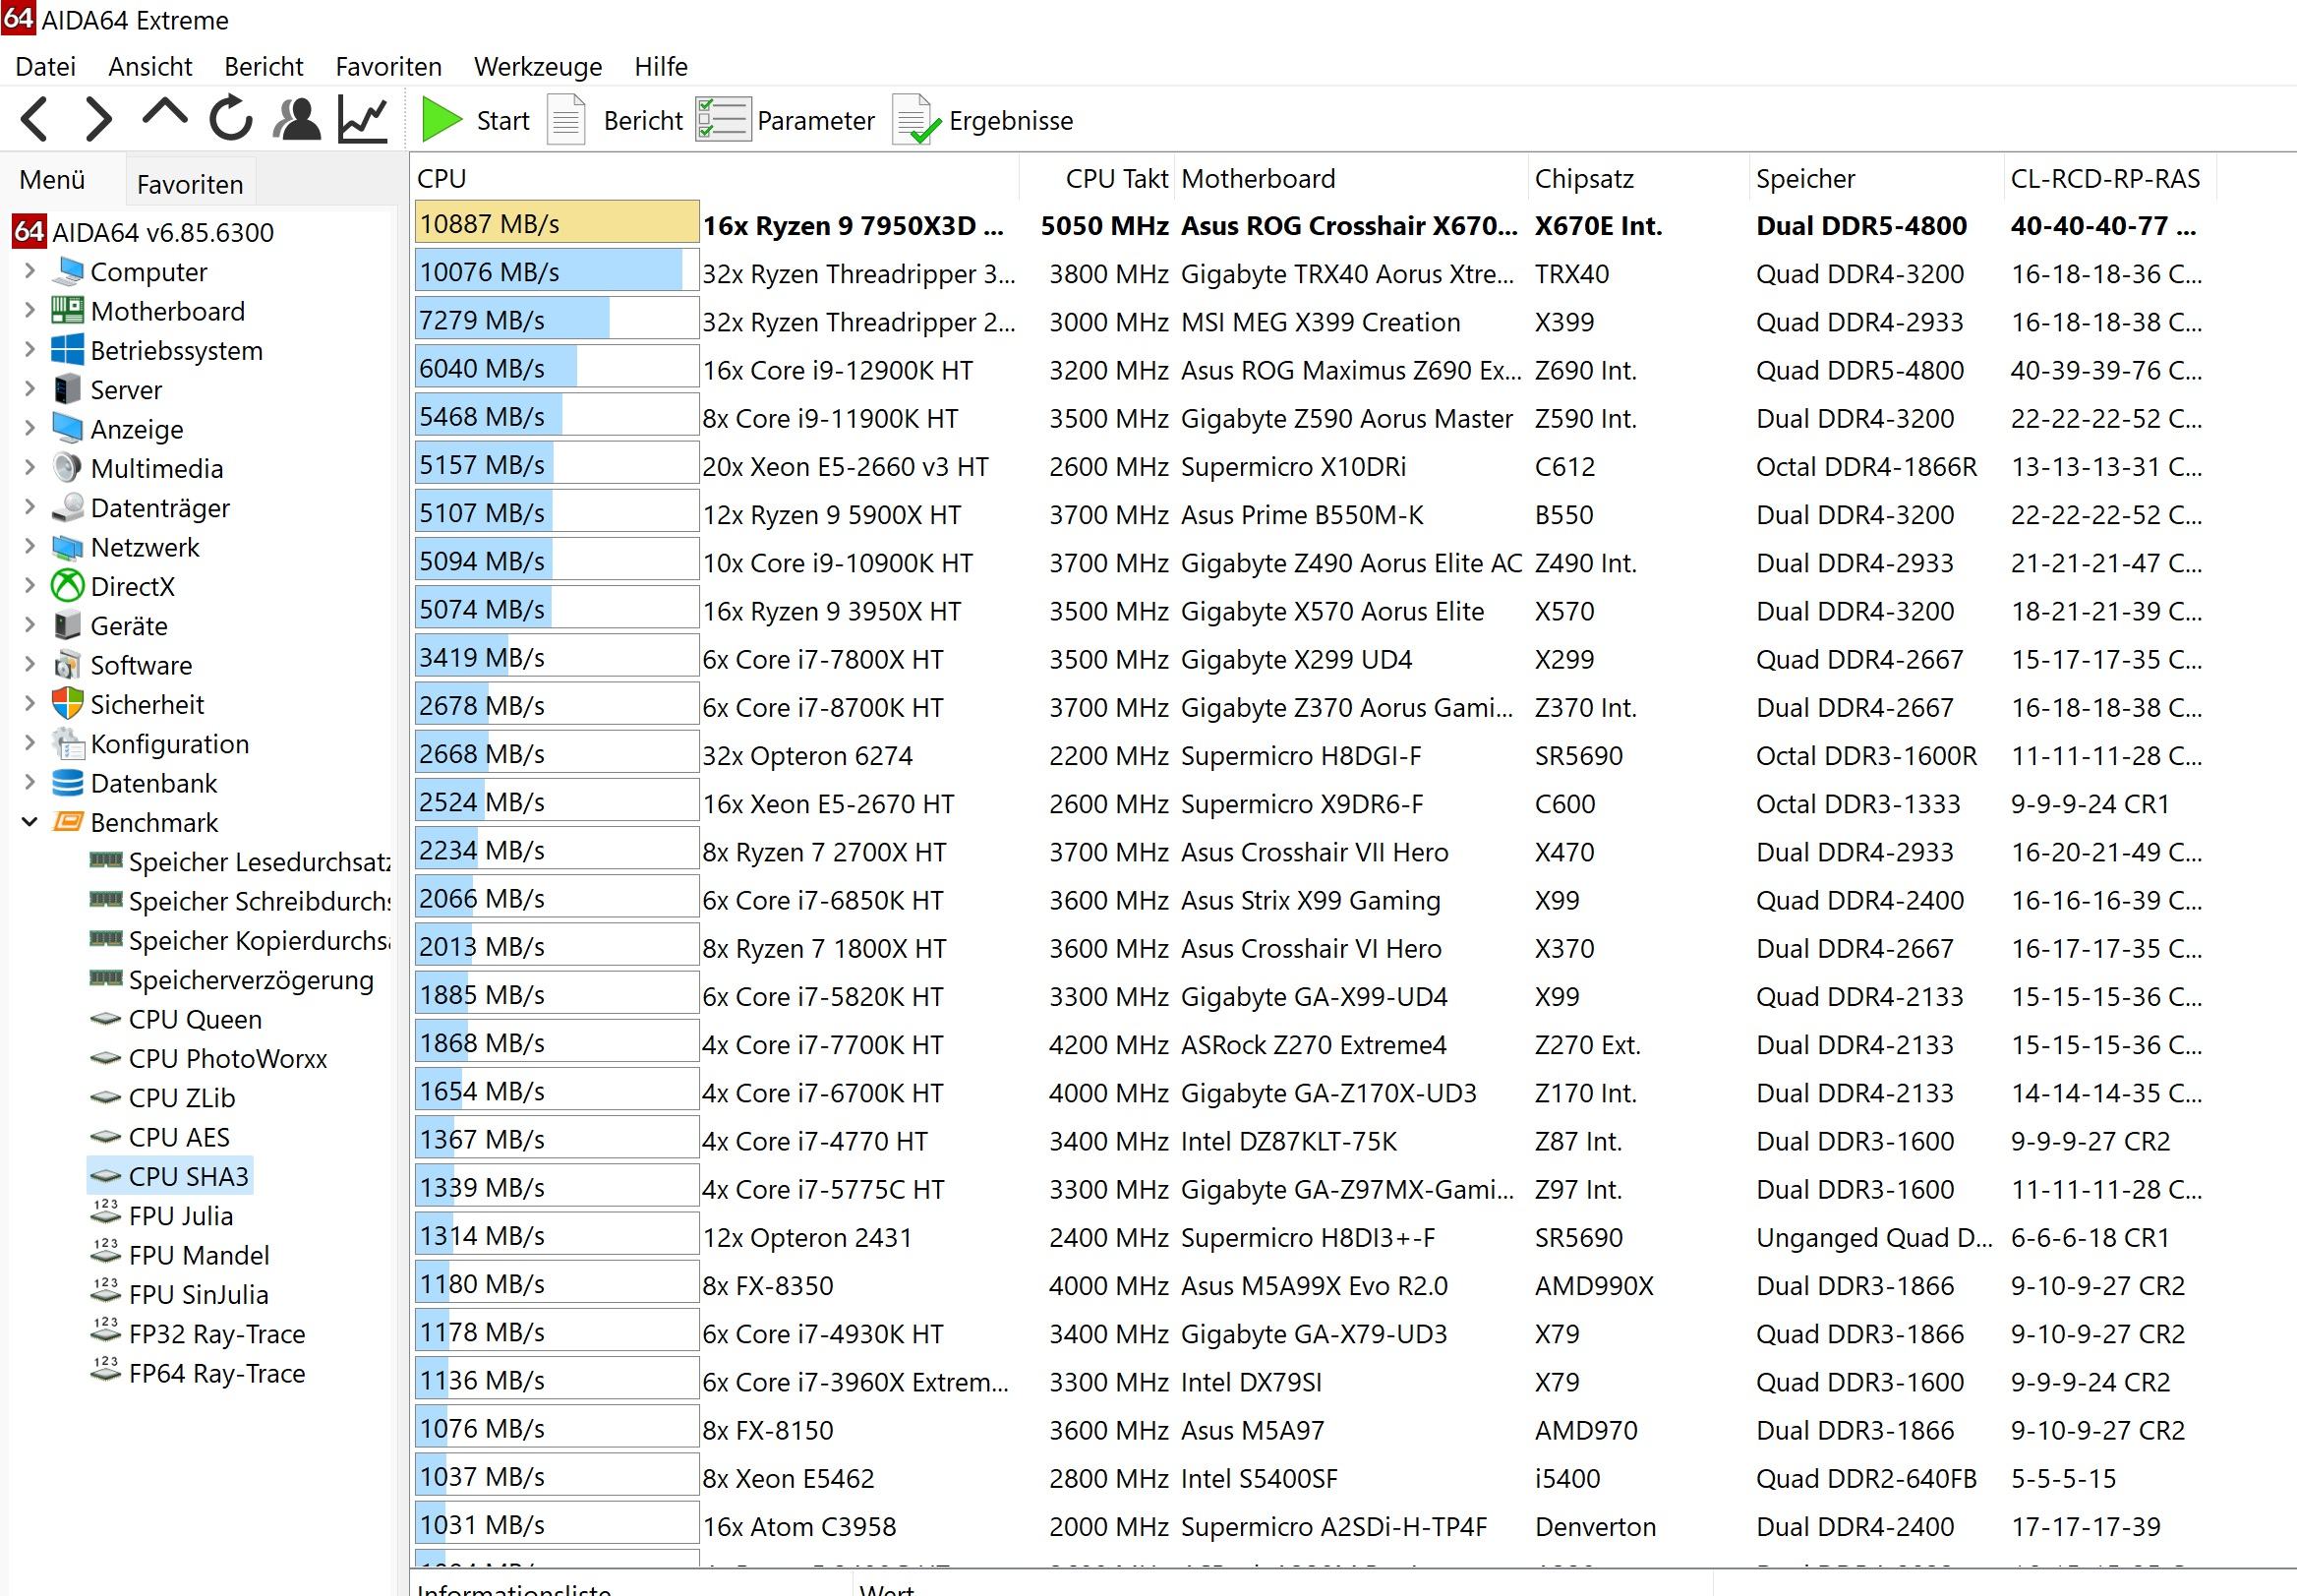Click the Ergebnisse toolbar label
This screenshot has width=2297, height=1596.
pos(1011,121)
